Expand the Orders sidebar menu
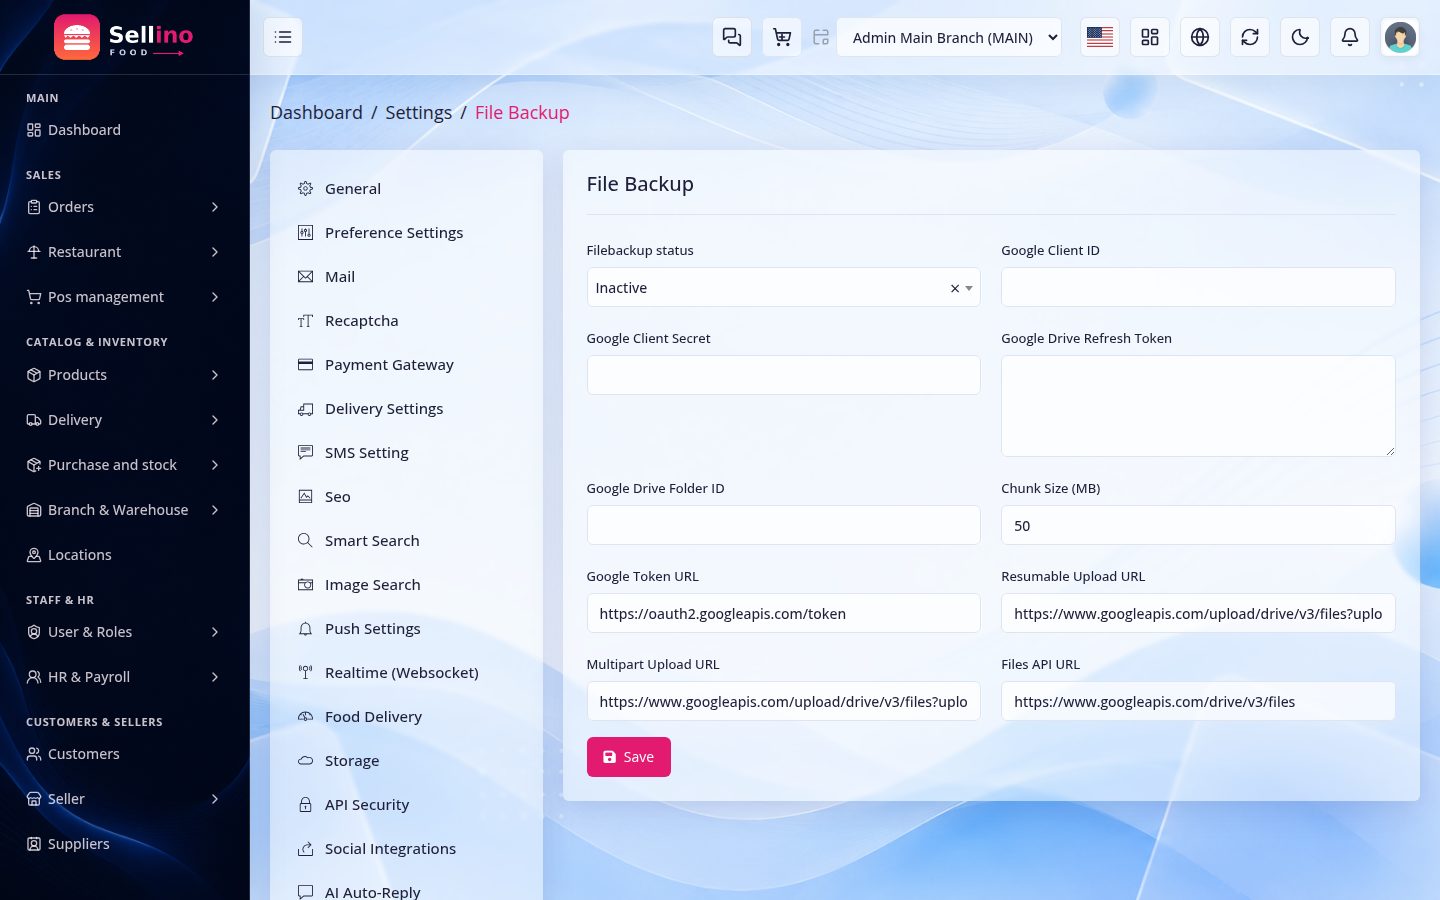This screenshot has width=1440, height=900. click(x=124, y=207)
